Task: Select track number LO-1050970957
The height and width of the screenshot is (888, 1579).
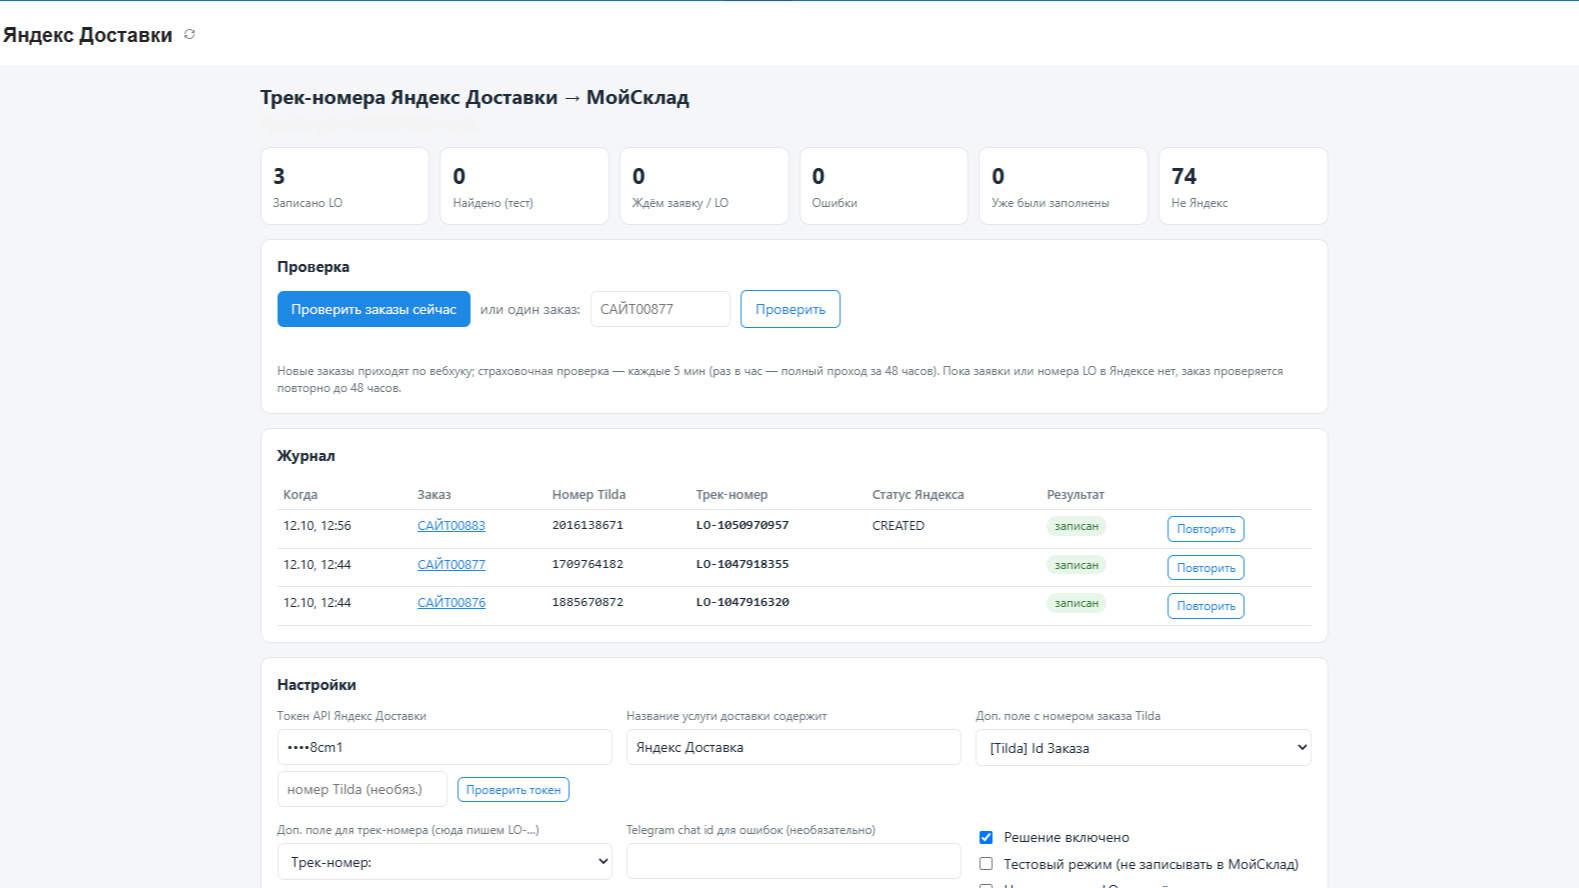Action: coord(742,525)
